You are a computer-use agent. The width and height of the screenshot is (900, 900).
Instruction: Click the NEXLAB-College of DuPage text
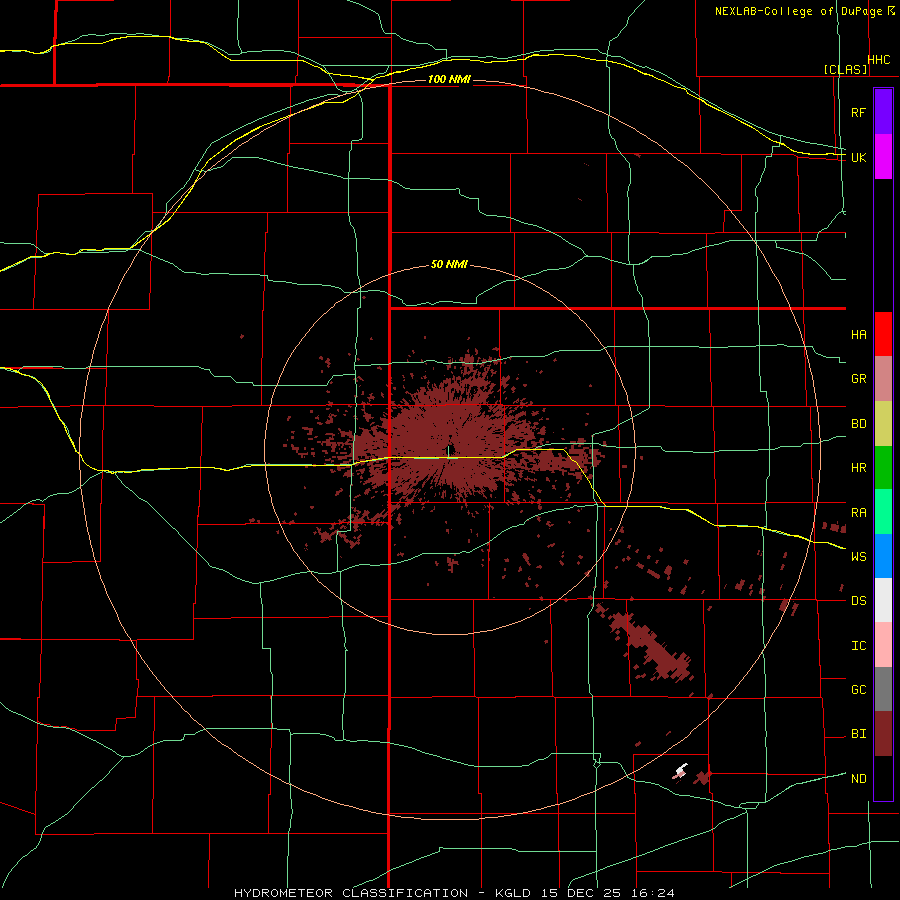(x=799, y=11)
